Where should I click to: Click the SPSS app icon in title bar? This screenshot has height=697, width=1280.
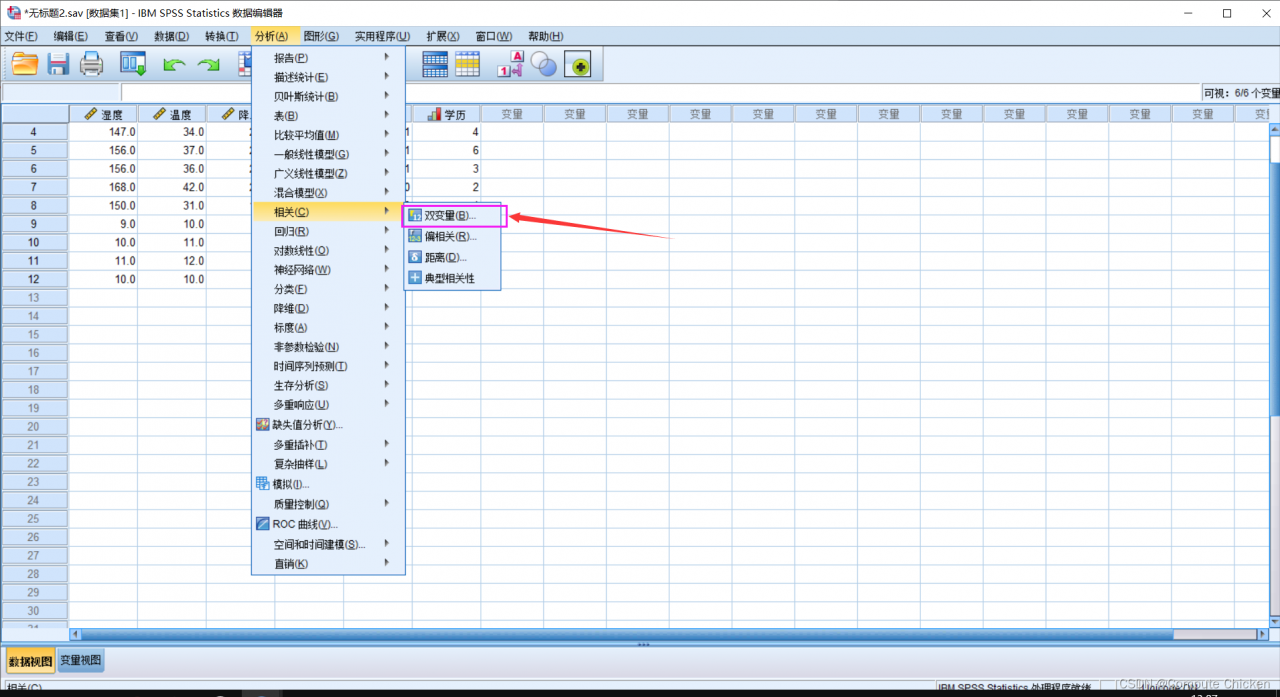click(14, 13)
